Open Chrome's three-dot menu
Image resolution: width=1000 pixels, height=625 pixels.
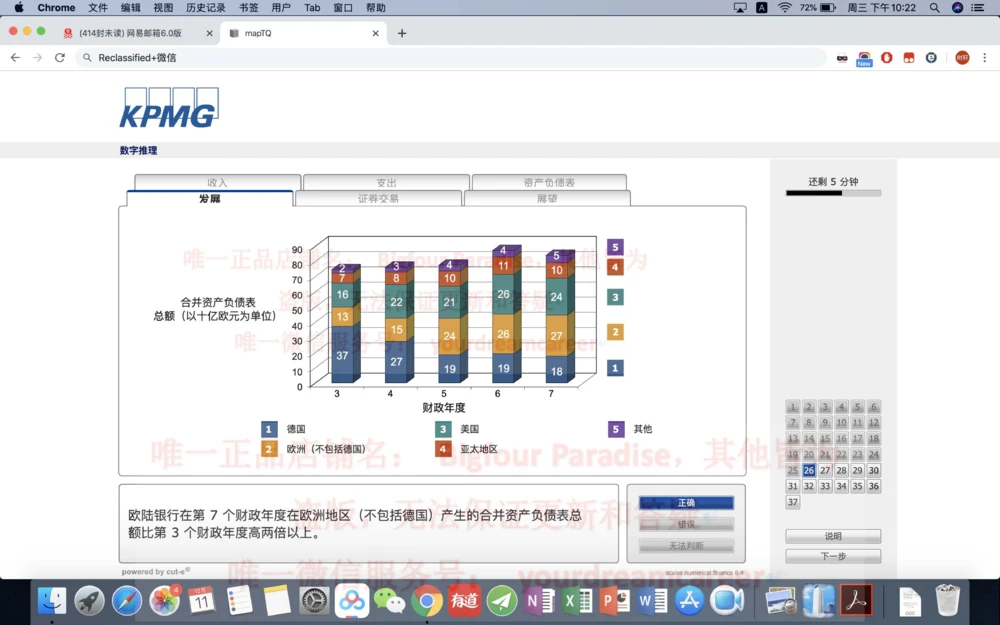point(985,57)
